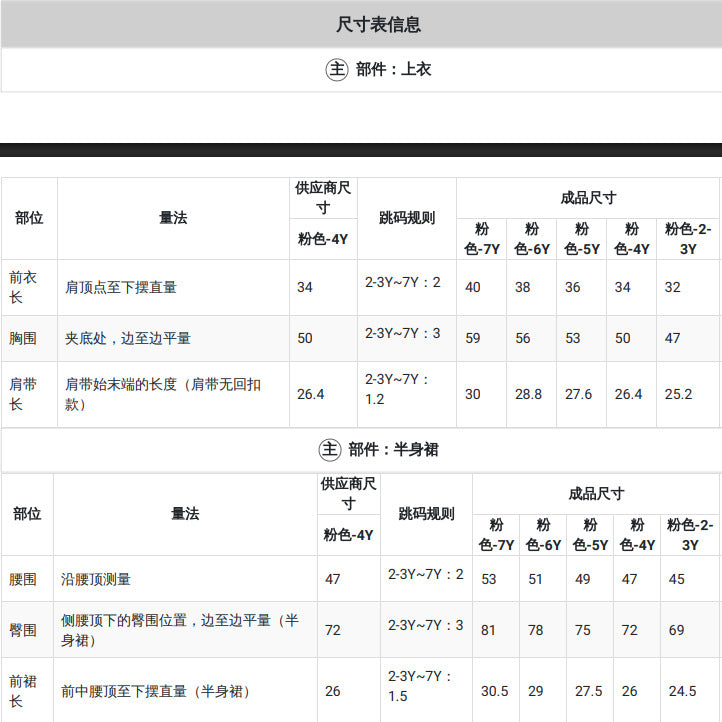Select the 粉色-2-3Y column header in the 半身裙 table

coord(690,535)
